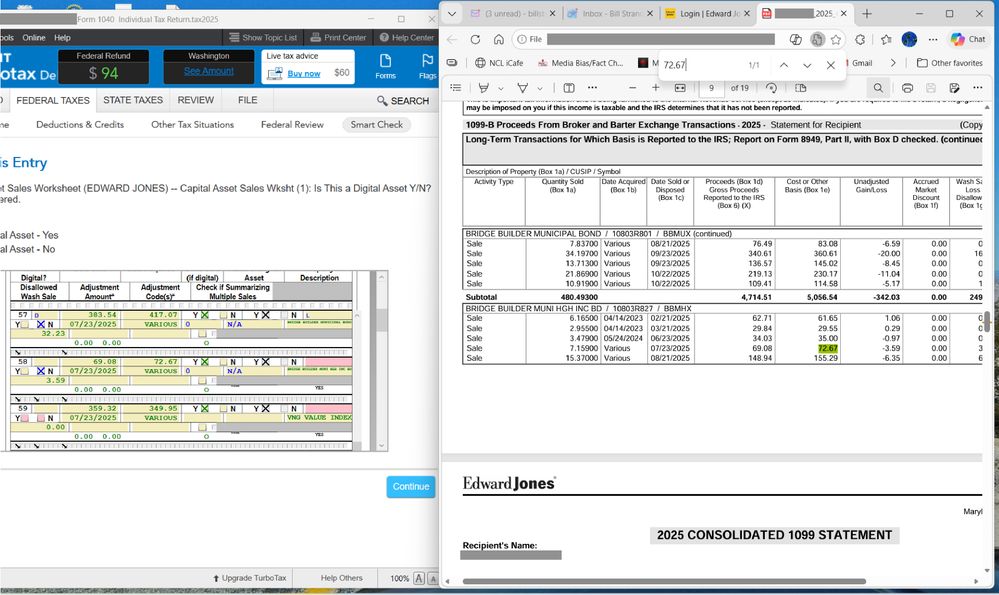Image resolution: width=999 pixels, height=595 pixels.
Task: Open PDF page view settings
Action: 801,88
